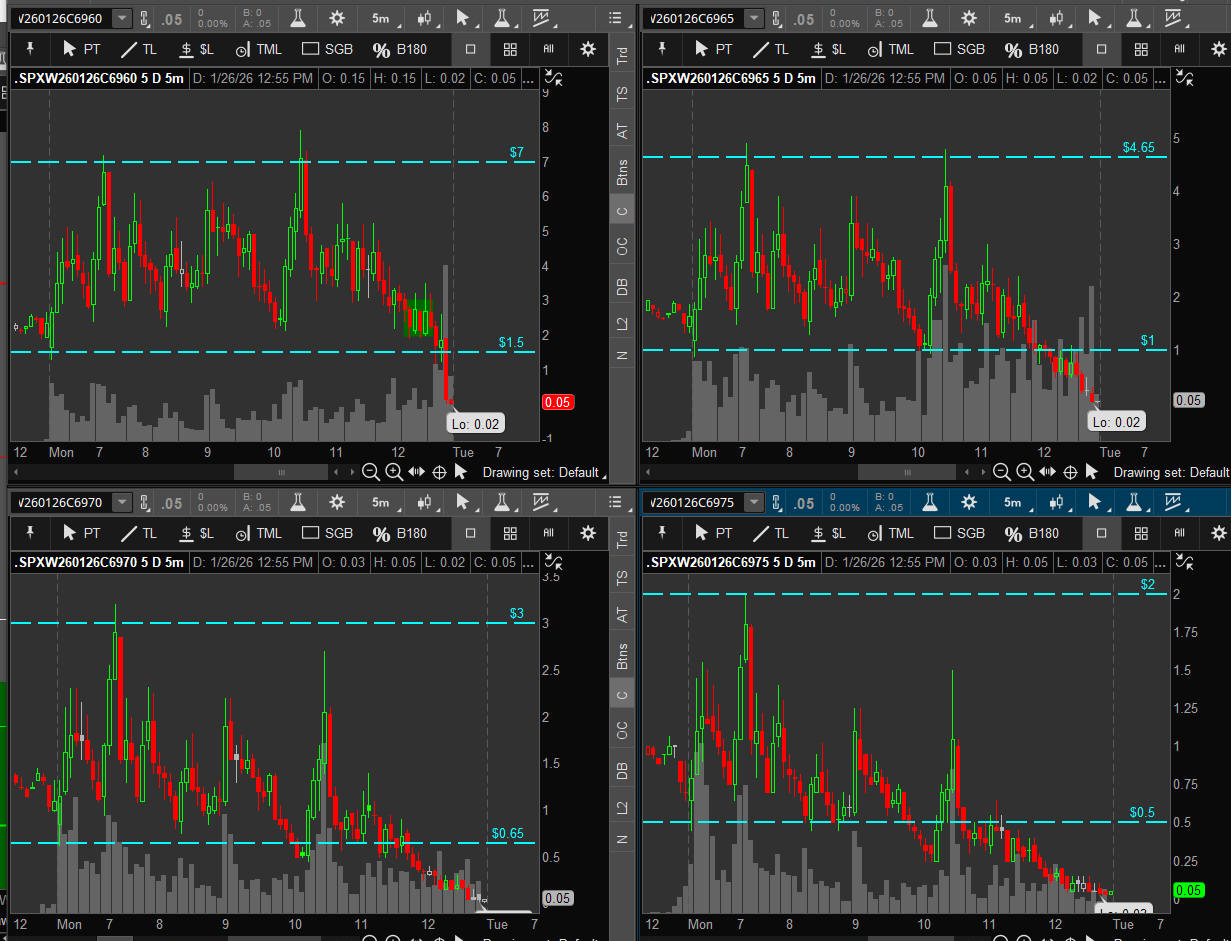The image size is (1231, 941).
Task: Switch to four-grid view in C6970 drawing toolbar
Action: point(510,533)
